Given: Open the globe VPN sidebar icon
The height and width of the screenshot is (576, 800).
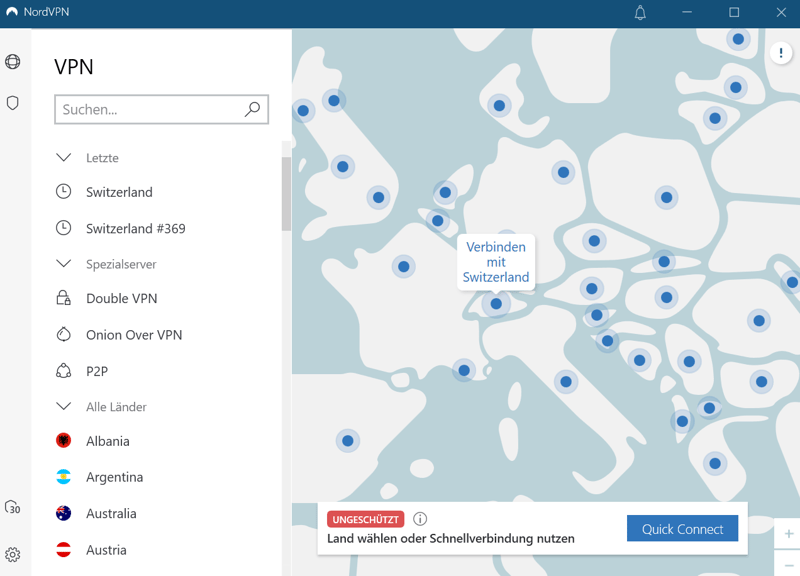Looking at the screenshot, I should click(13, 62).
